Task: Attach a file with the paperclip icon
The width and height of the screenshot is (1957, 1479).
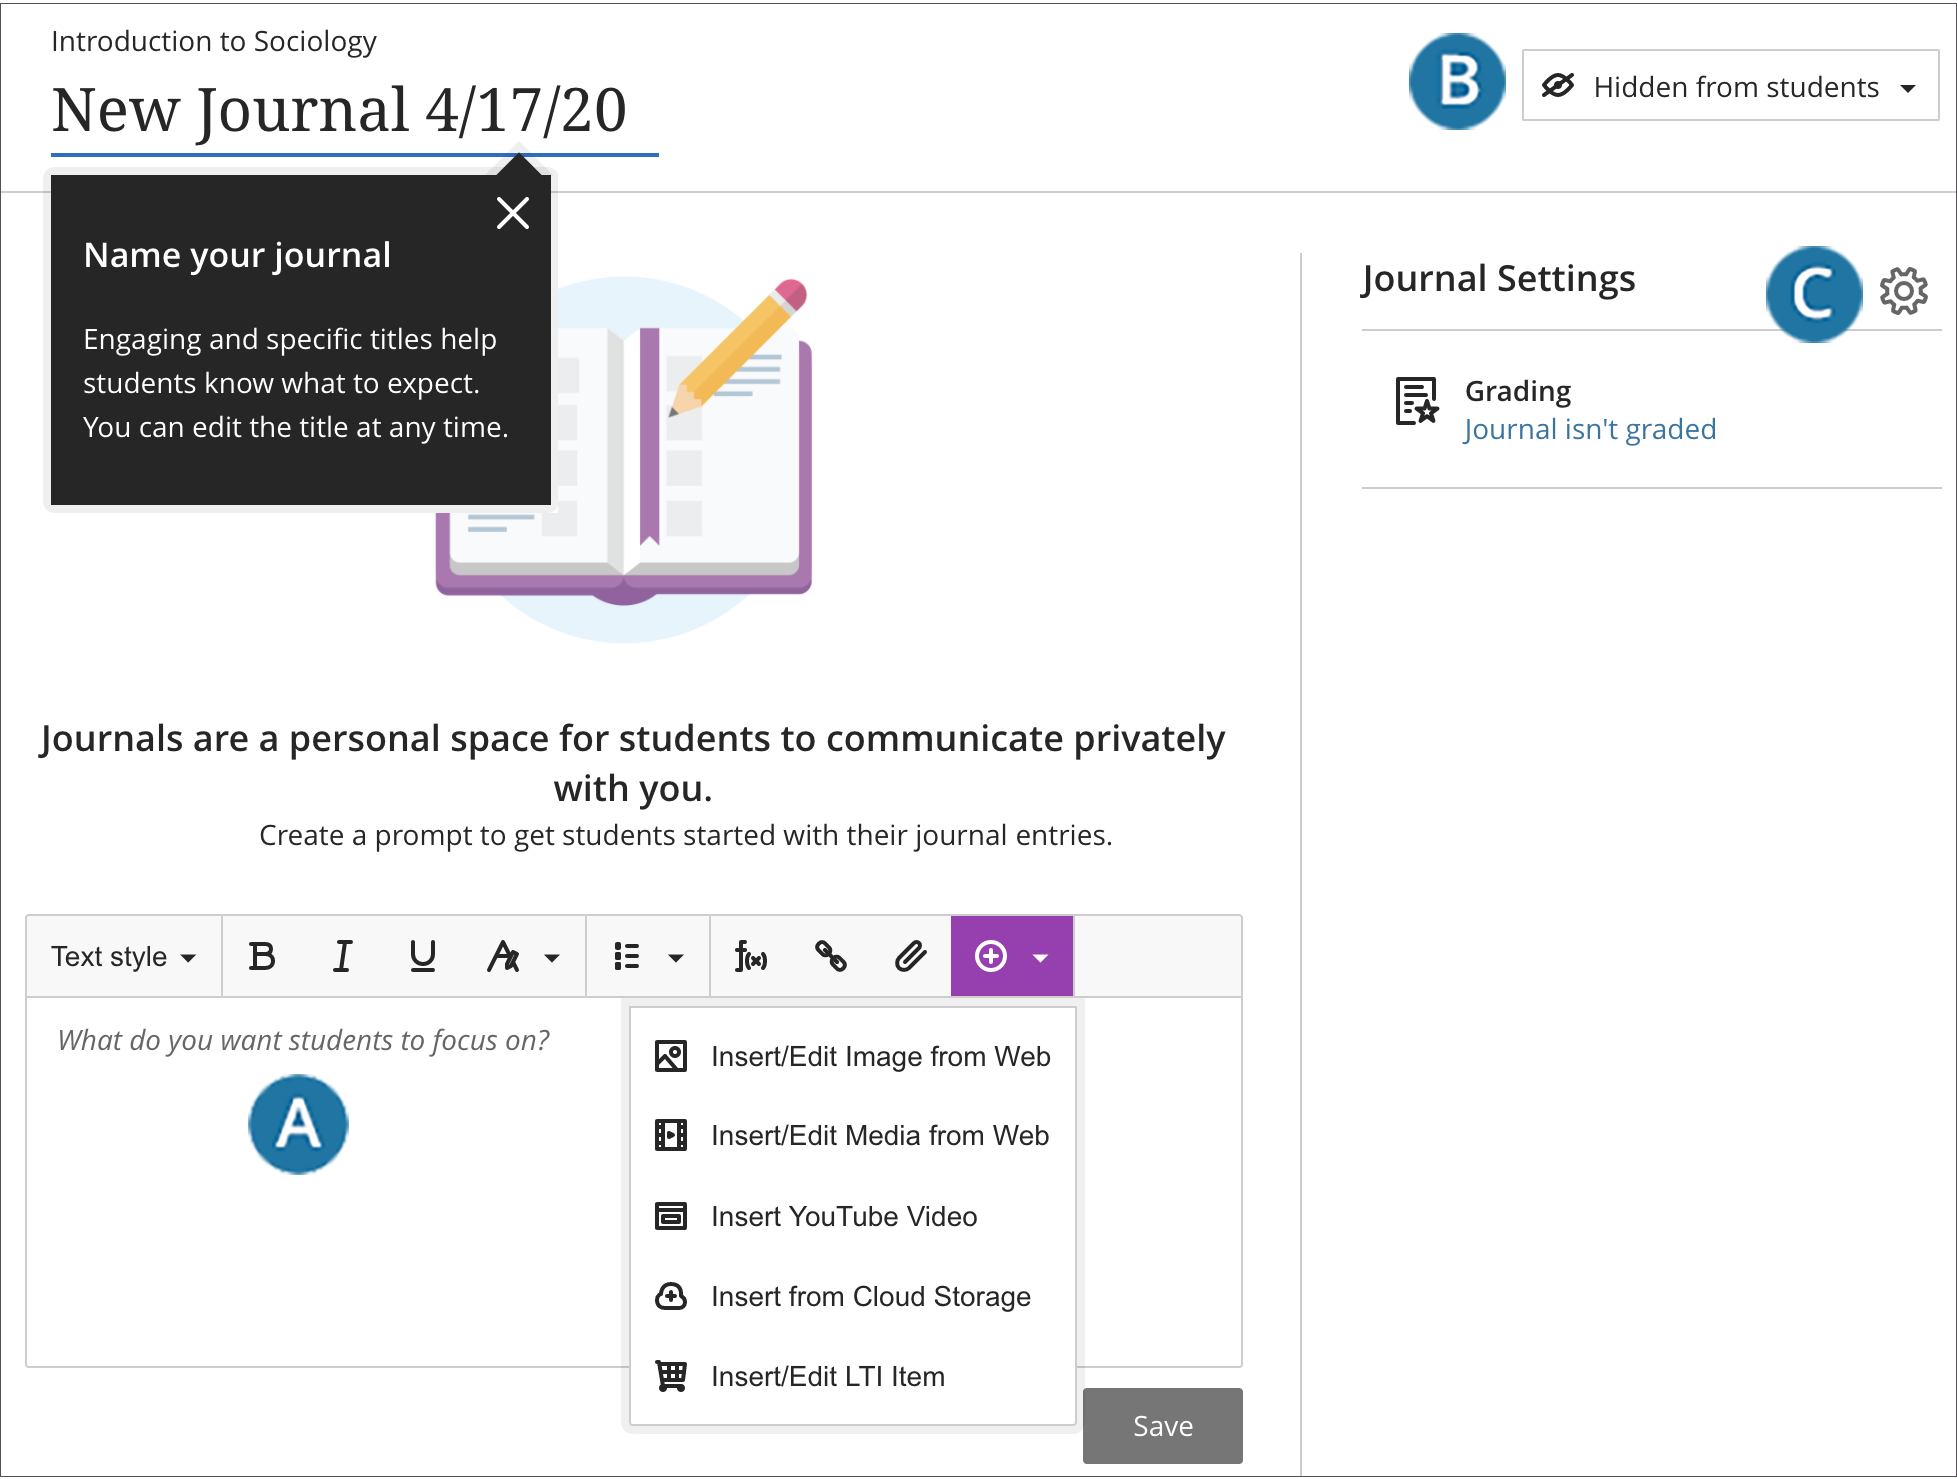Action: (910, 957)
